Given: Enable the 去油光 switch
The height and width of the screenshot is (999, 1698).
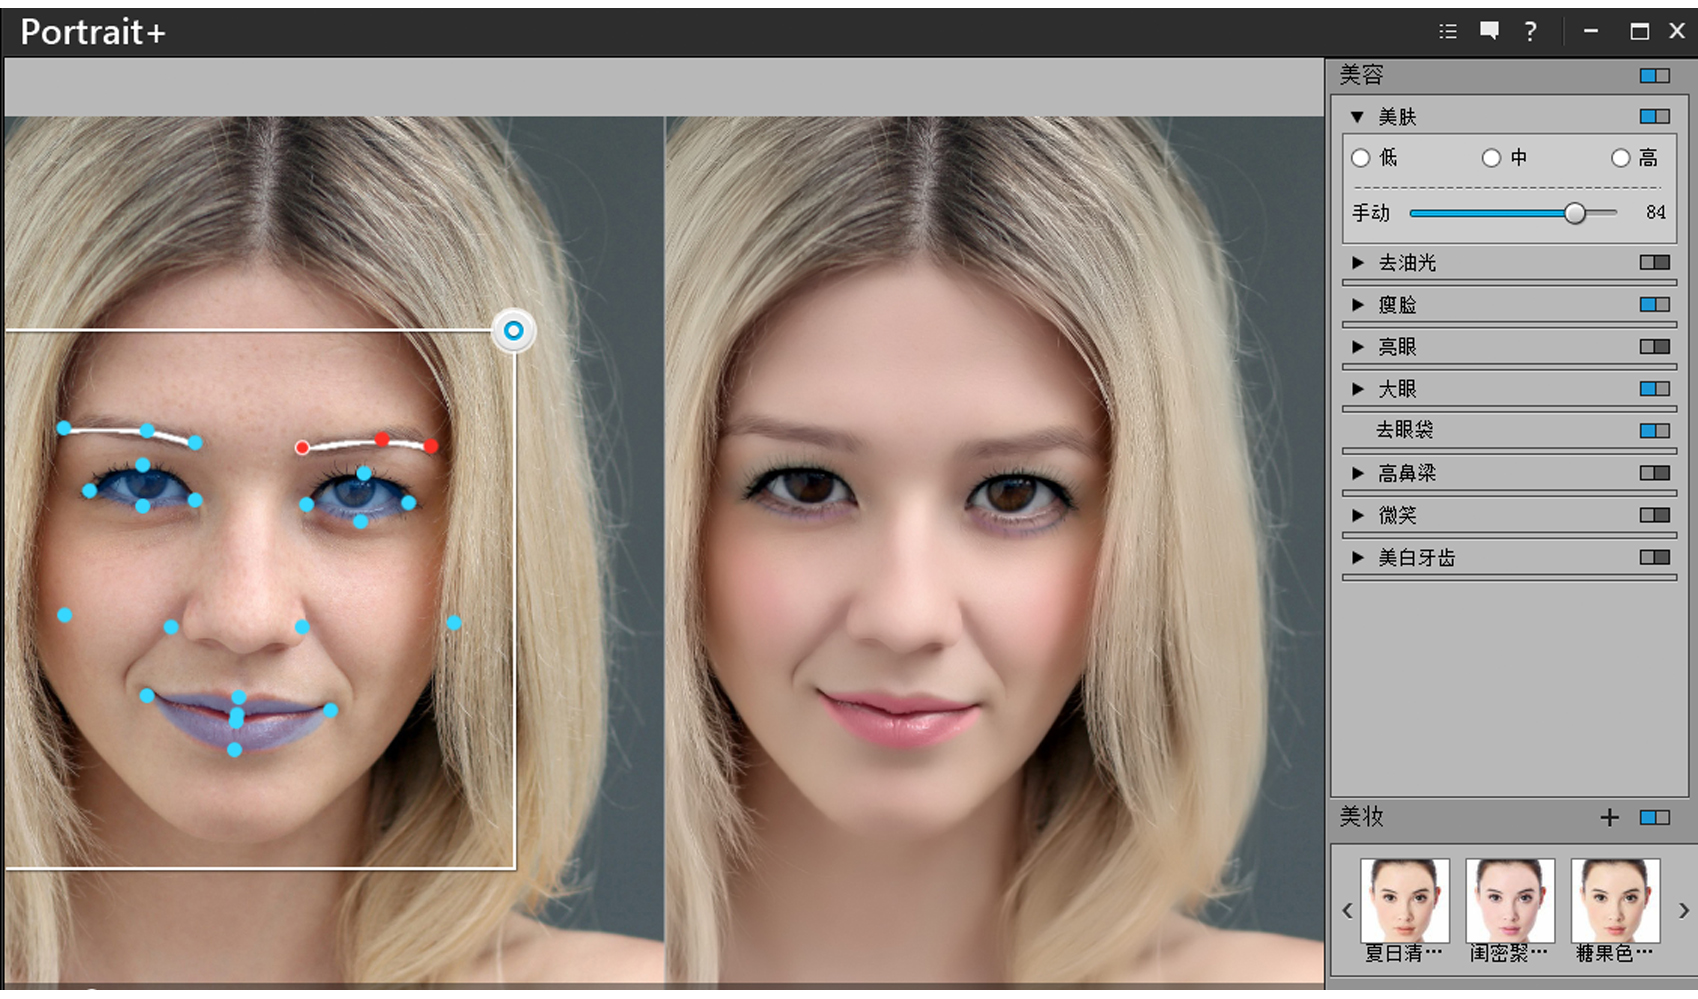Looking at the screenshot, I should point(1655,262).
